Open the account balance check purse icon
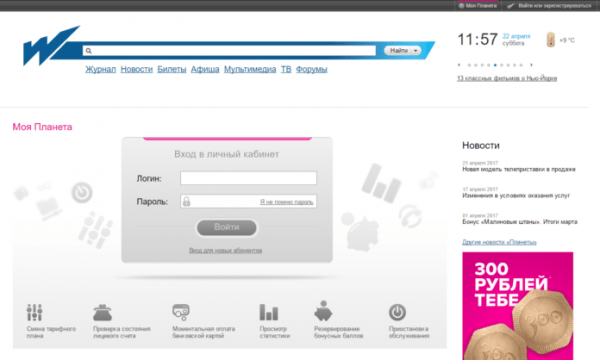The image size is (600, 360). point(102,313)
